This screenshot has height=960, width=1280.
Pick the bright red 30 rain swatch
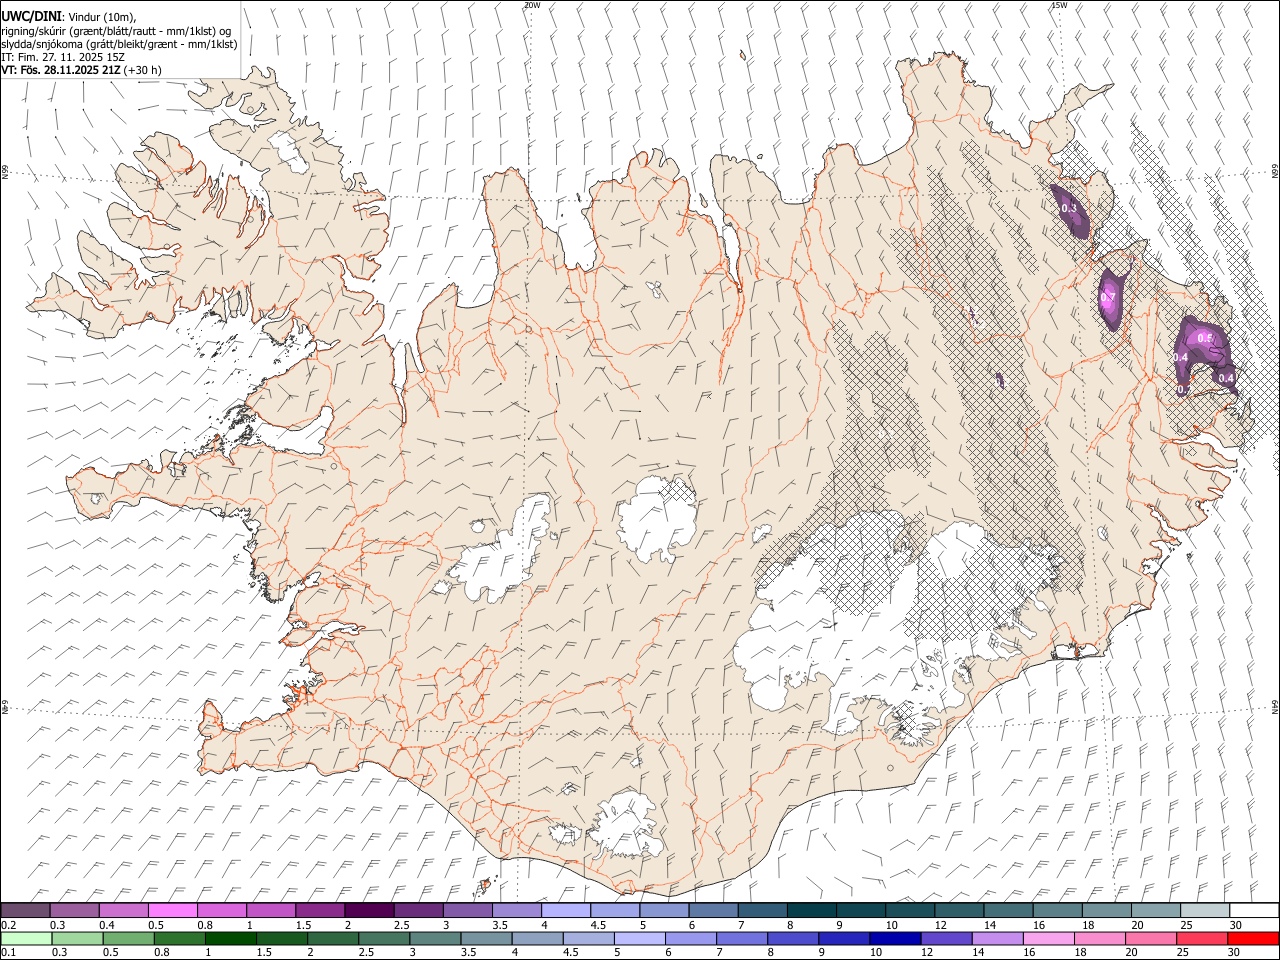click(1252, 938)
